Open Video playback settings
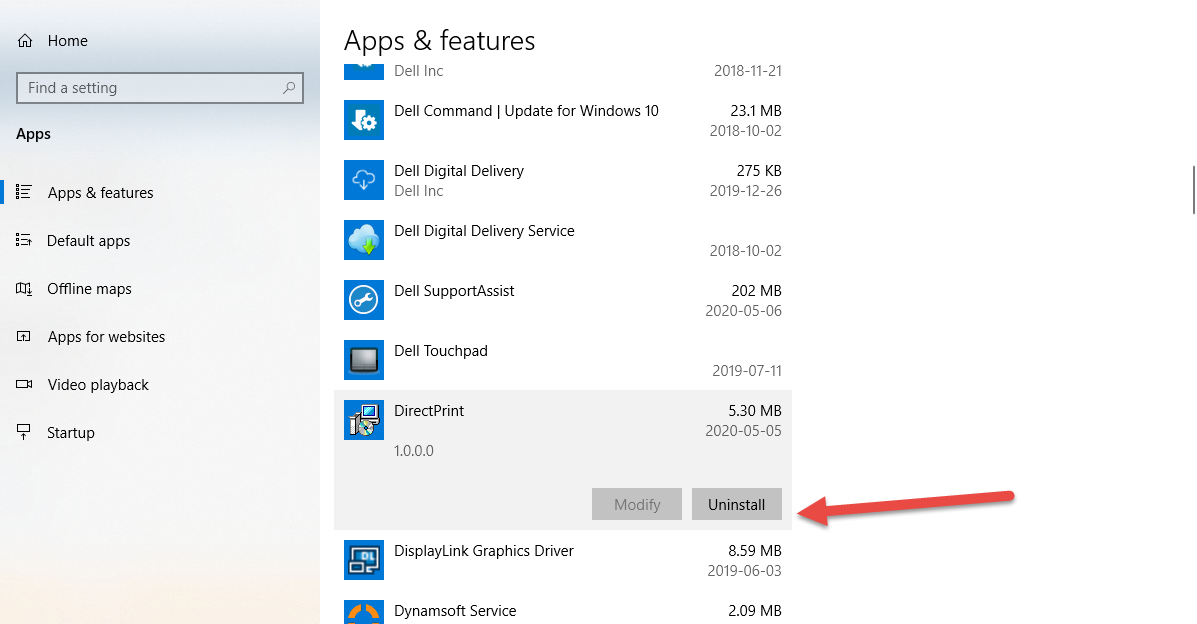The width and height of the screenshot is (1197, 624). point(98,385)
